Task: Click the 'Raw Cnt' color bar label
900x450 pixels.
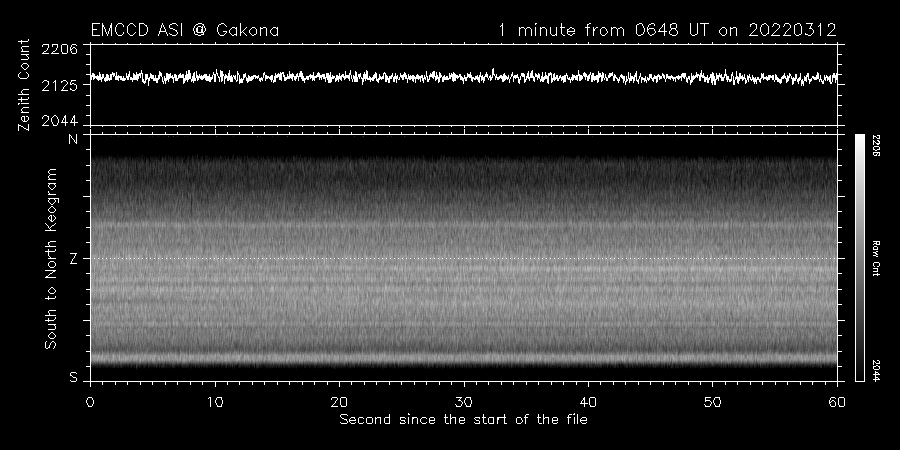Action: (876, 258)
